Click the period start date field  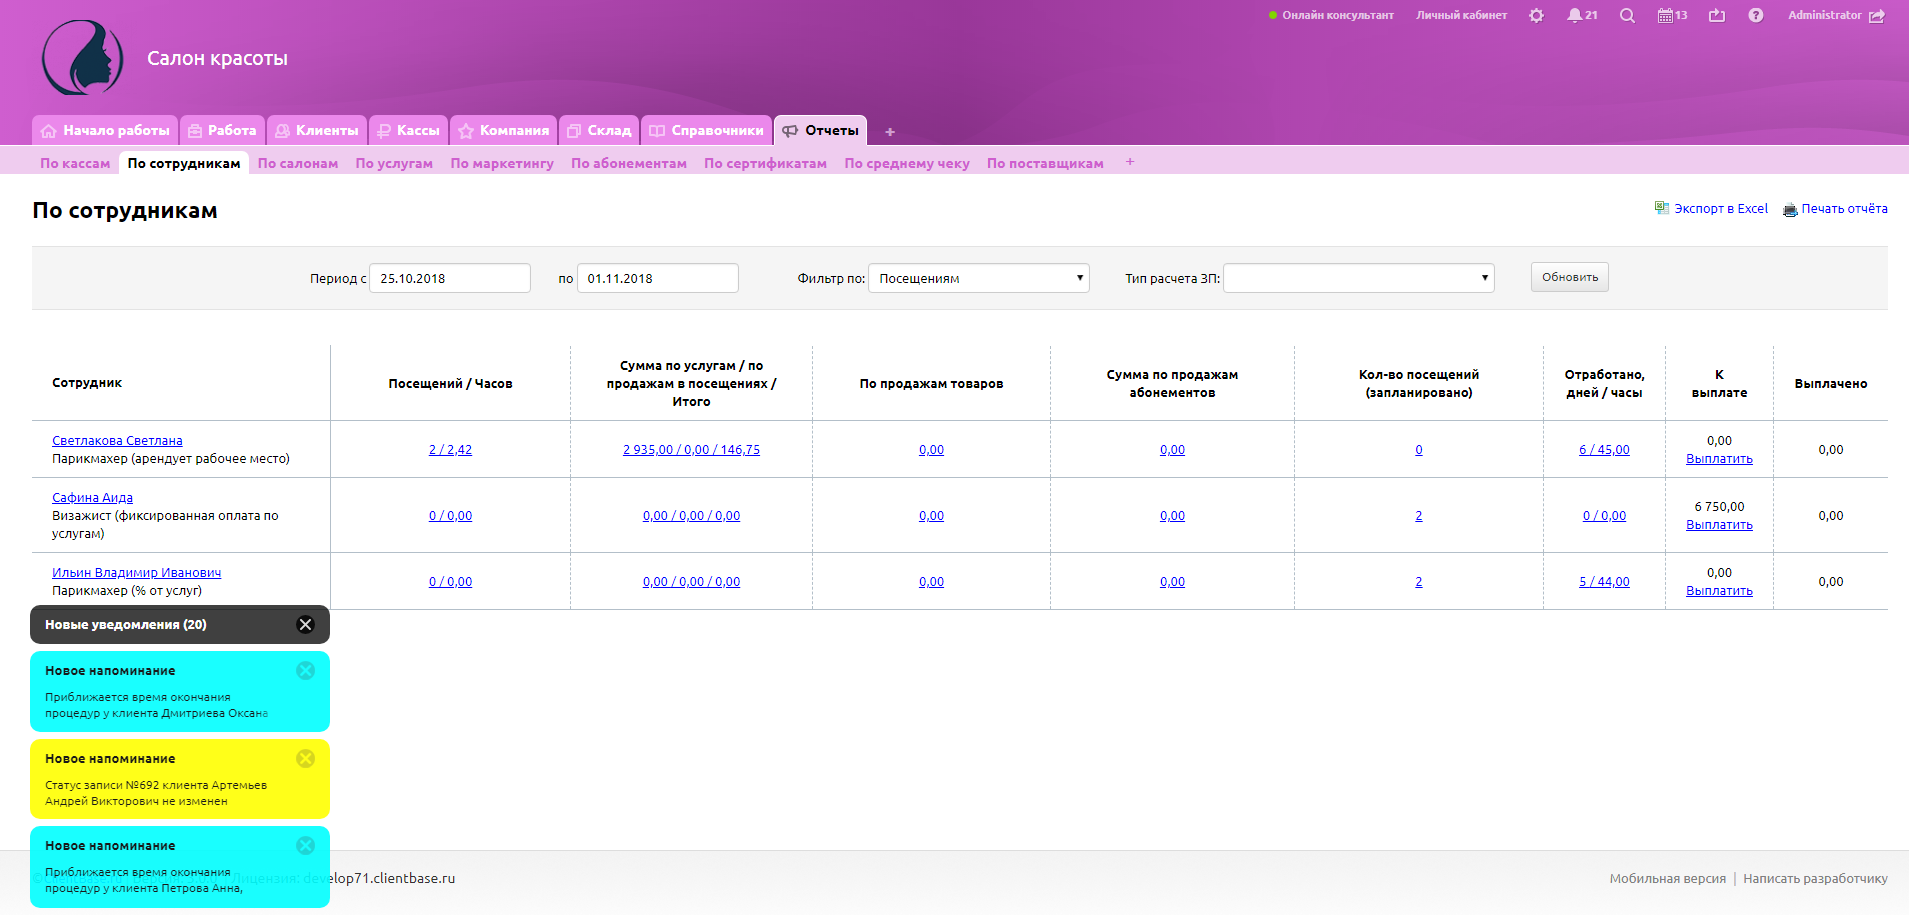click(x=449, y=278)
